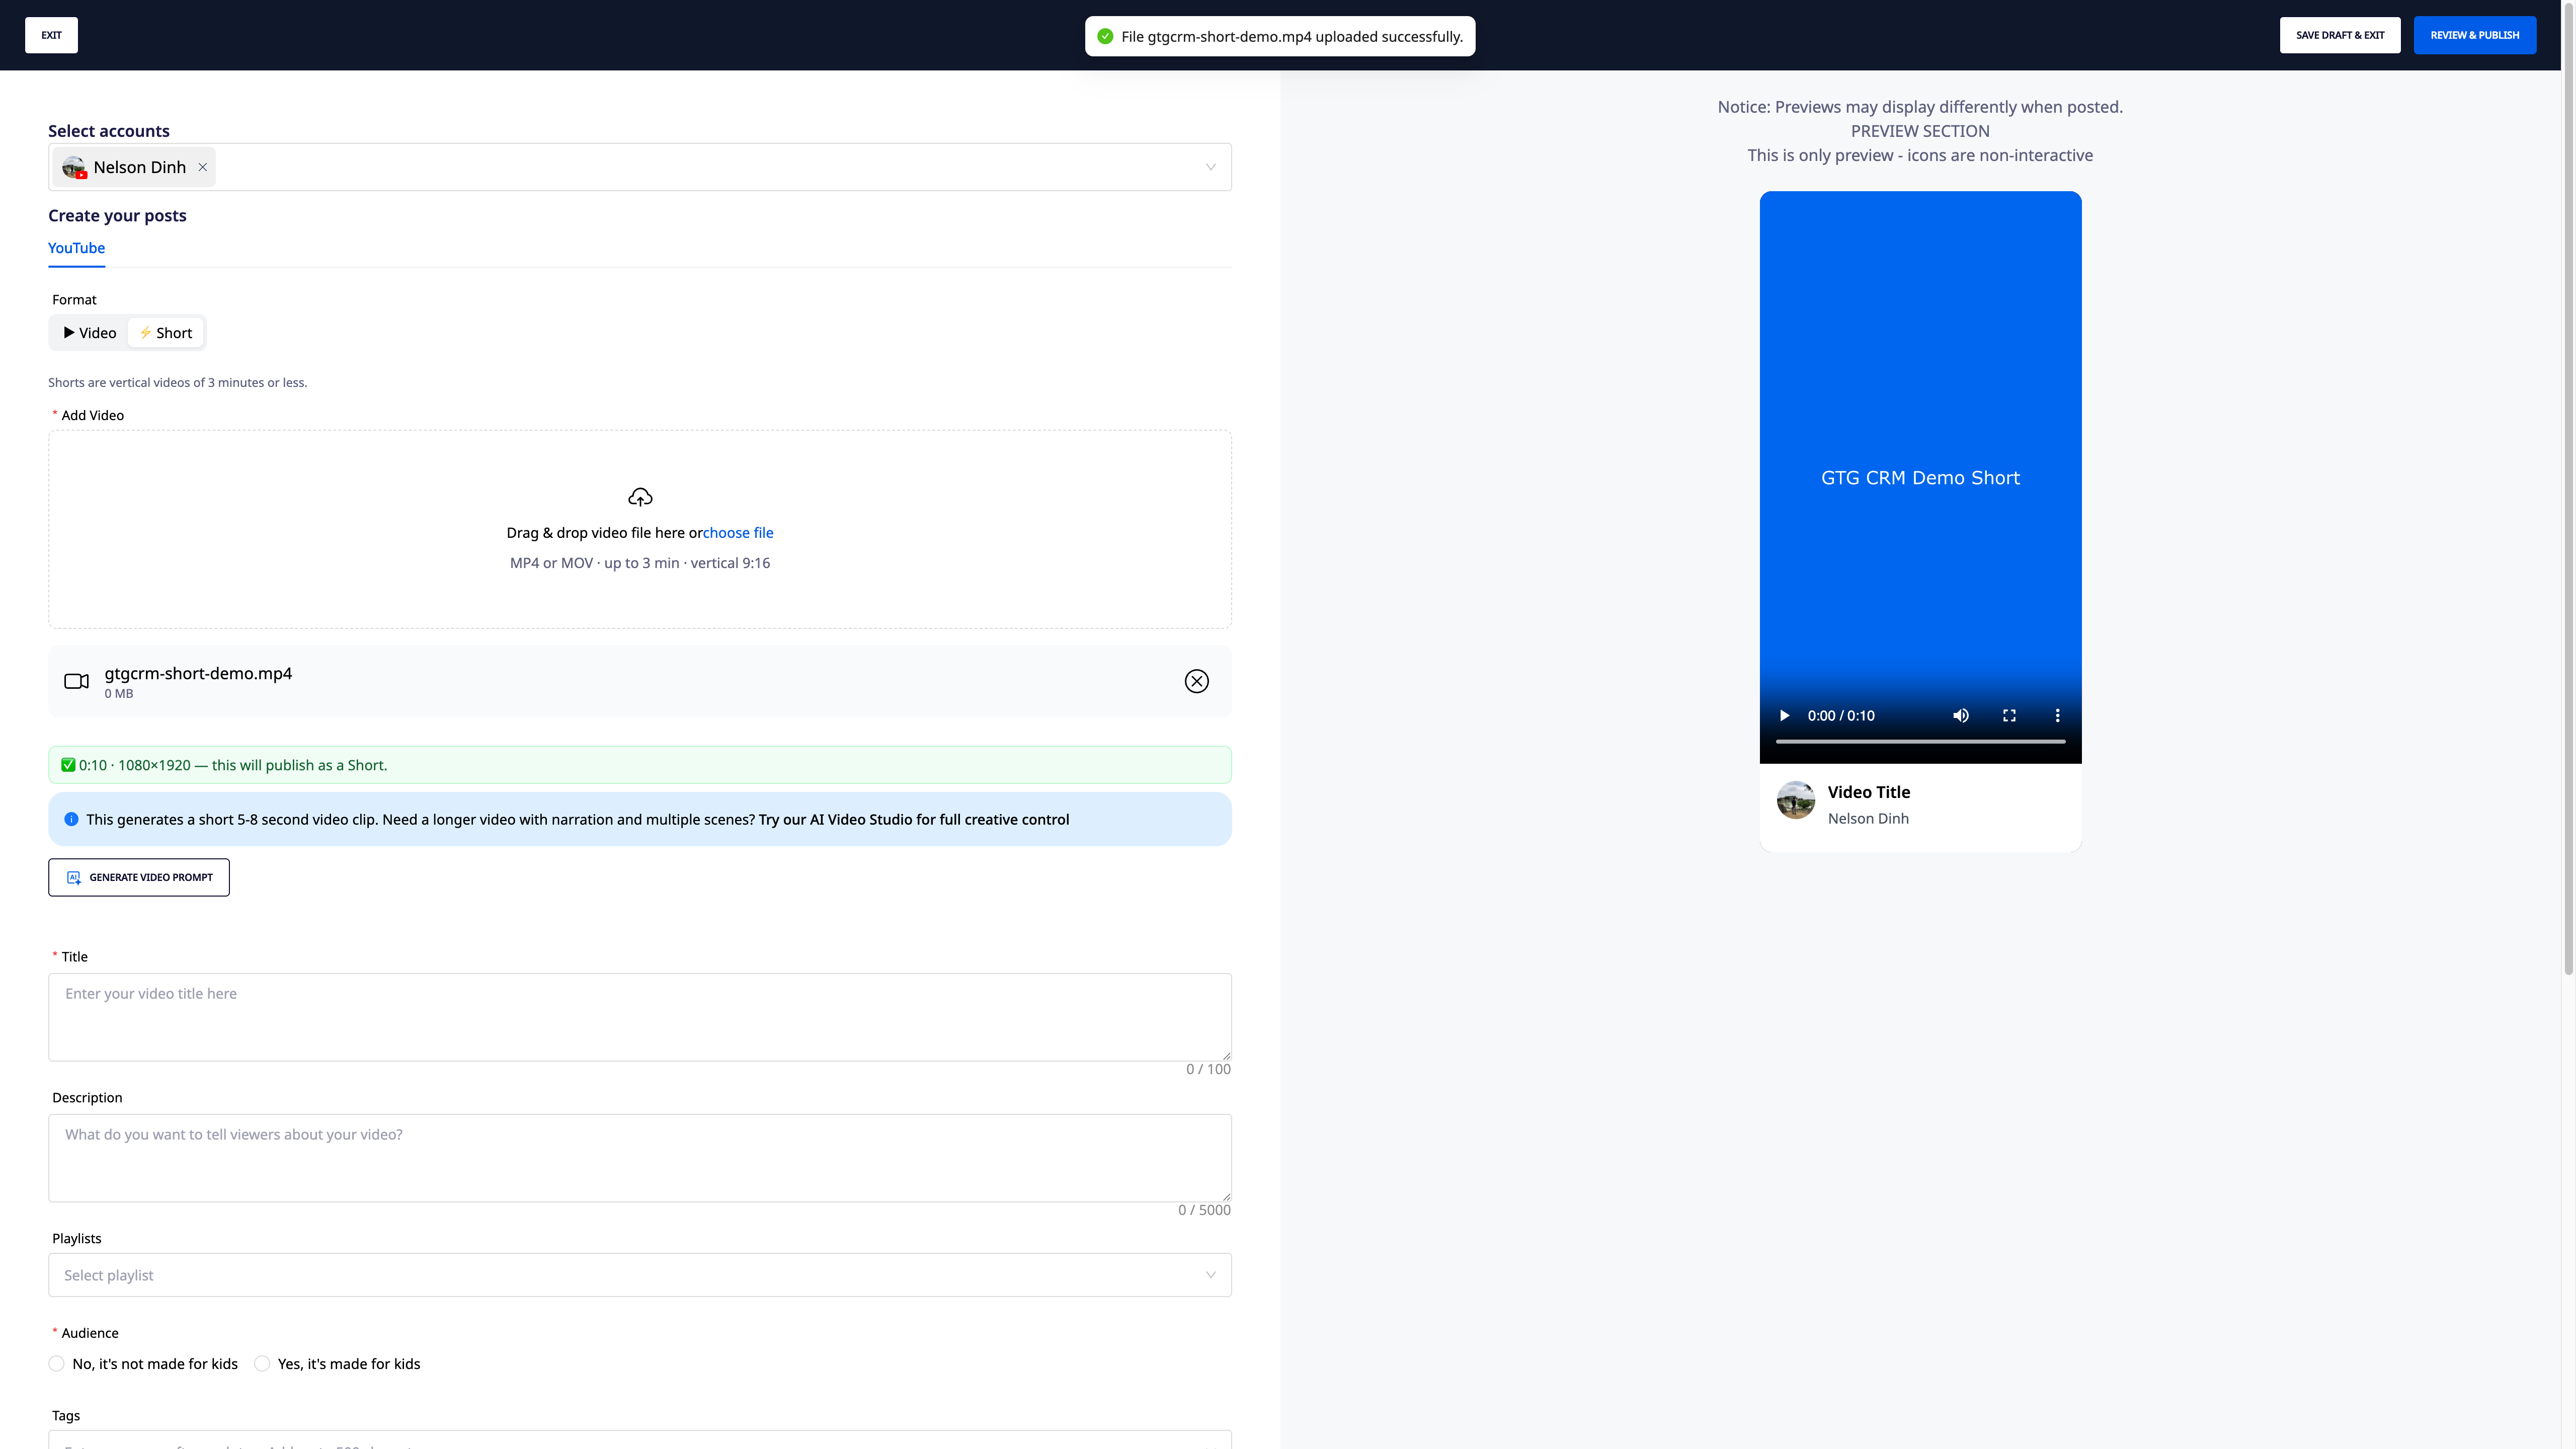The width and height of the screenshot is (2576, 1449).
Task: Click the blue info icon in the notice
Action: click(x=71, y=819)
